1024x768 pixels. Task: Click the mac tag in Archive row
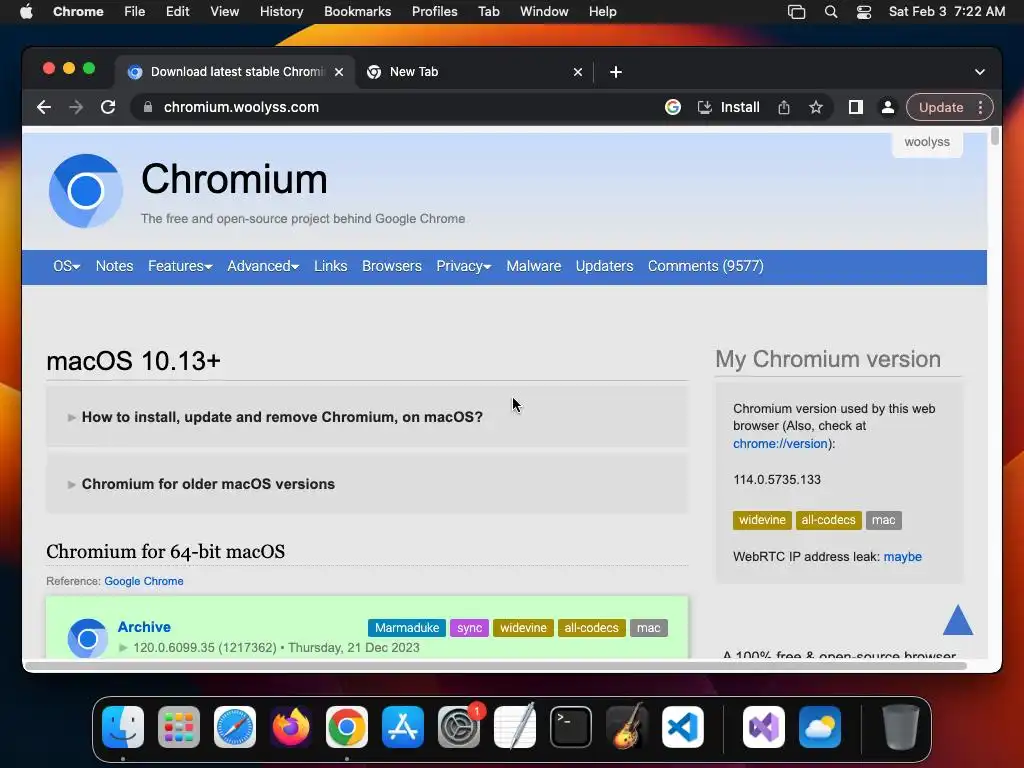click(x=648, y=628)
